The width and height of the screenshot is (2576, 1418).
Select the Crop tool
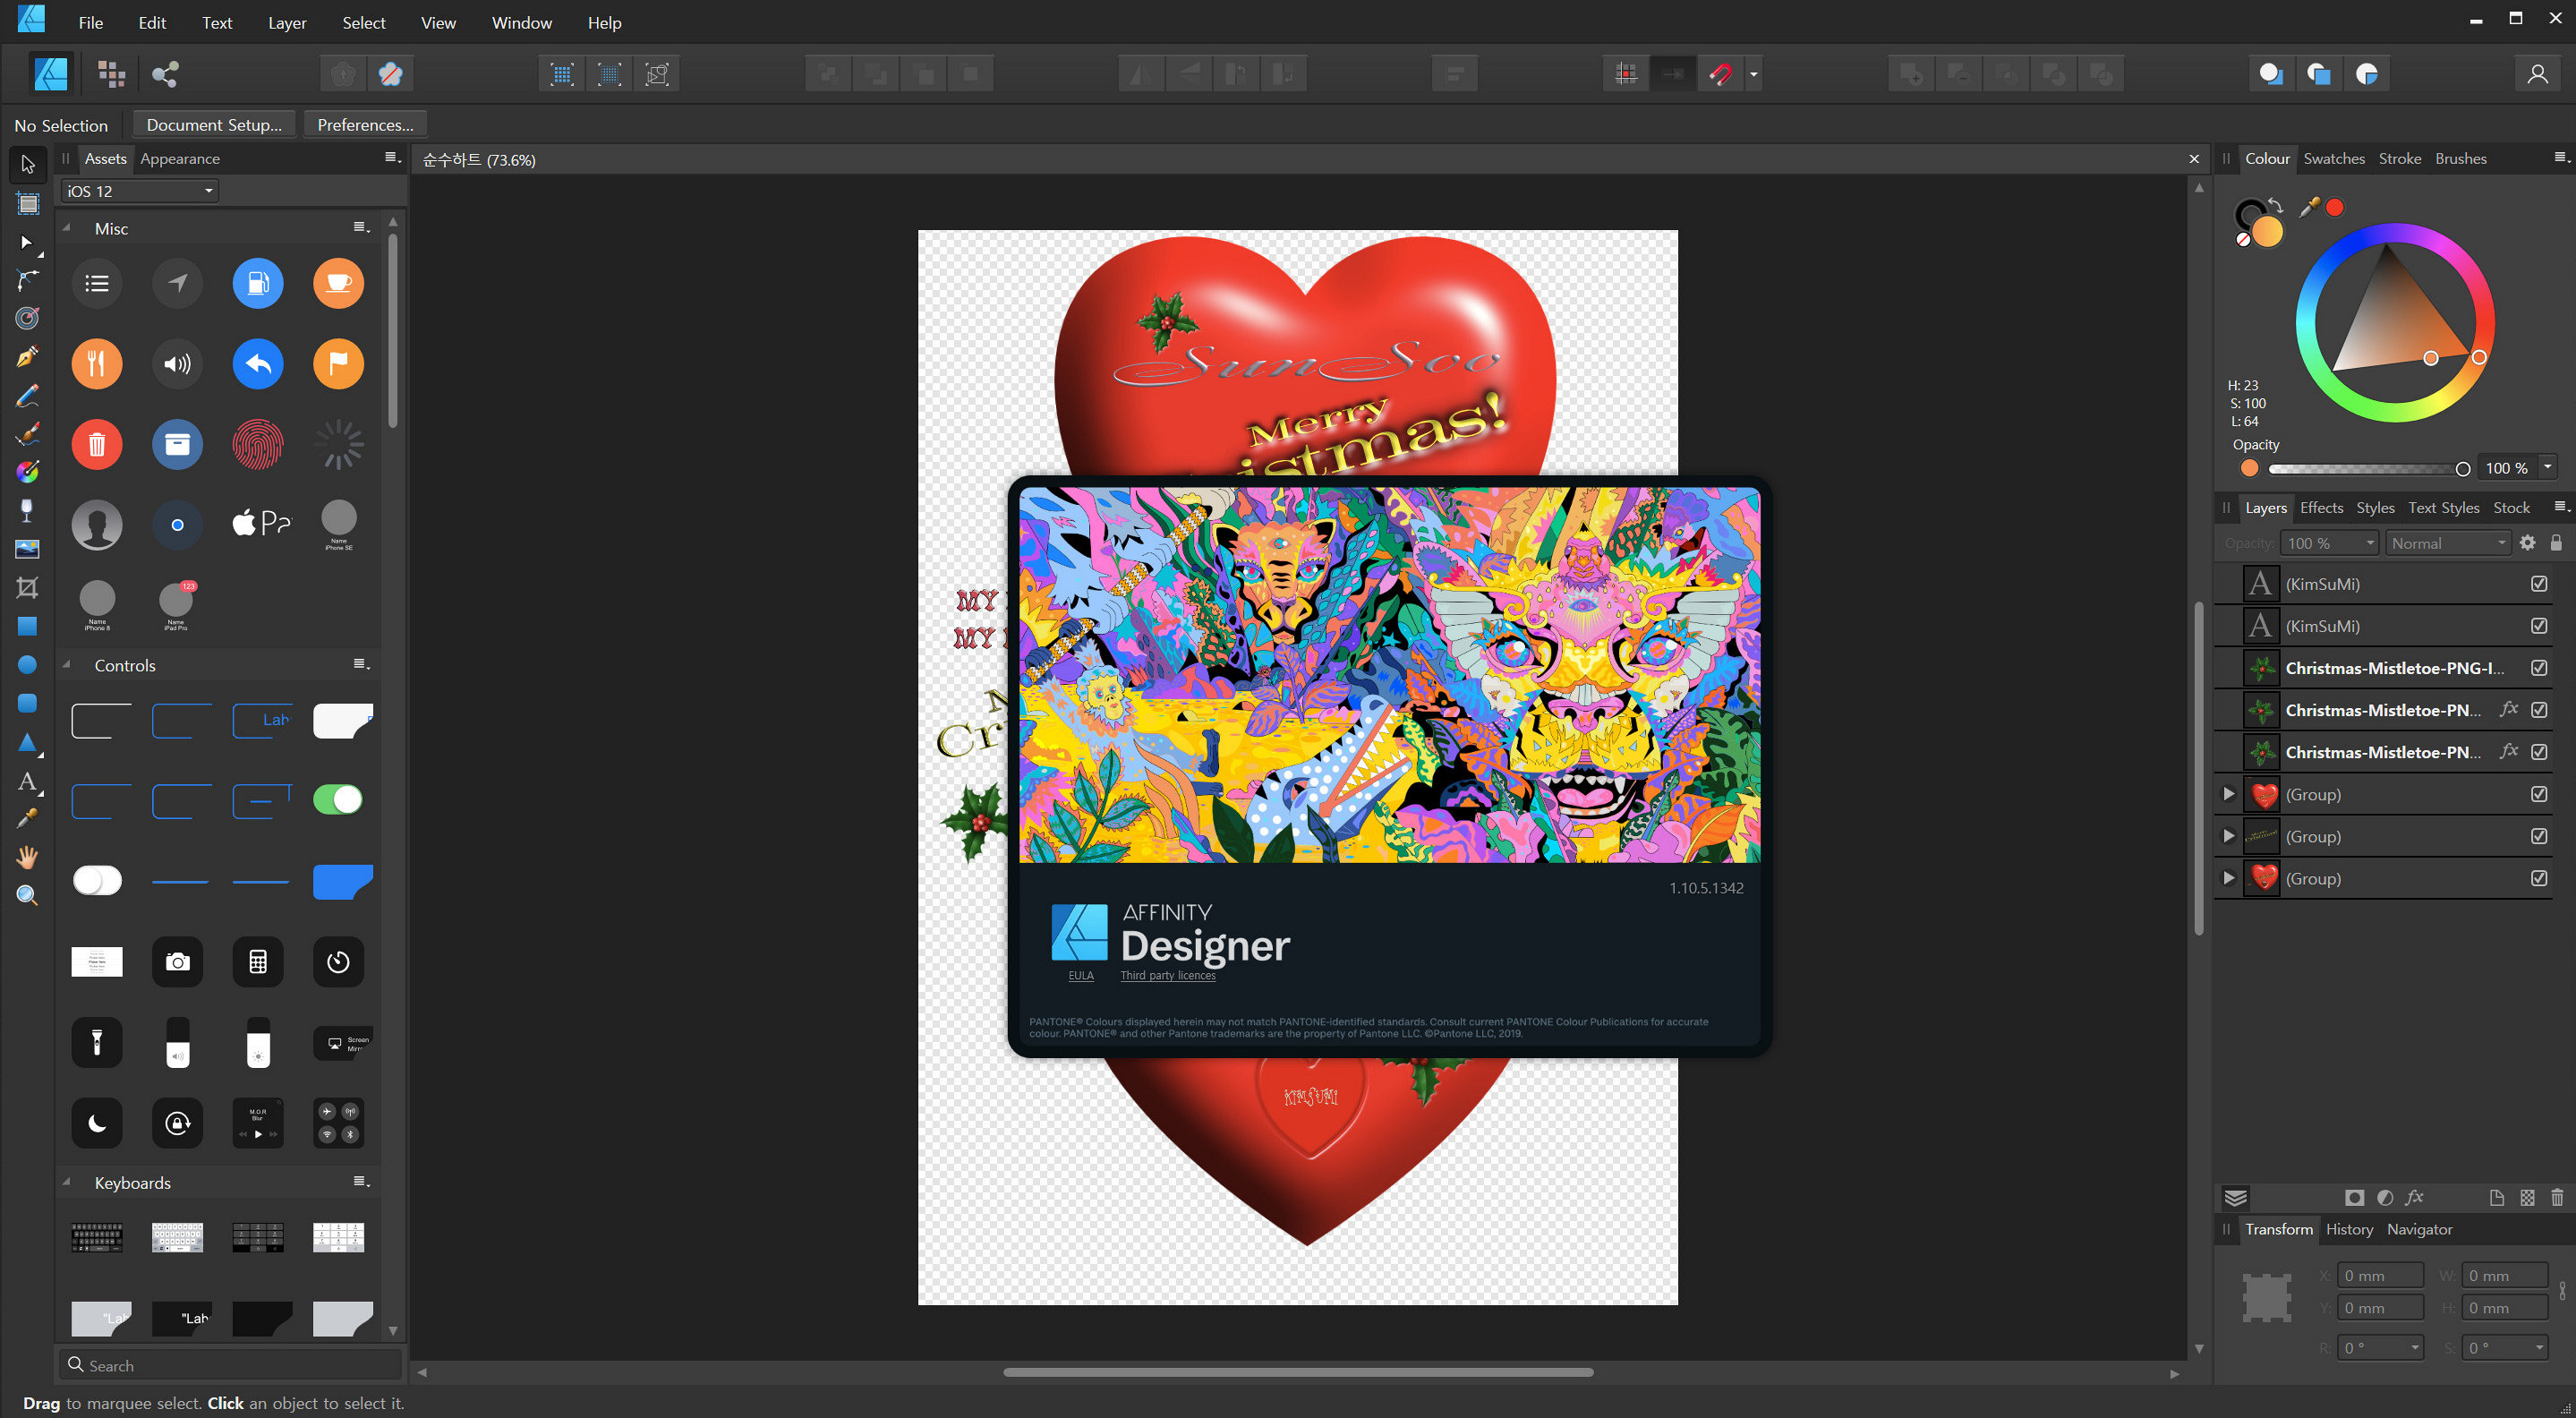coord(27,588)
